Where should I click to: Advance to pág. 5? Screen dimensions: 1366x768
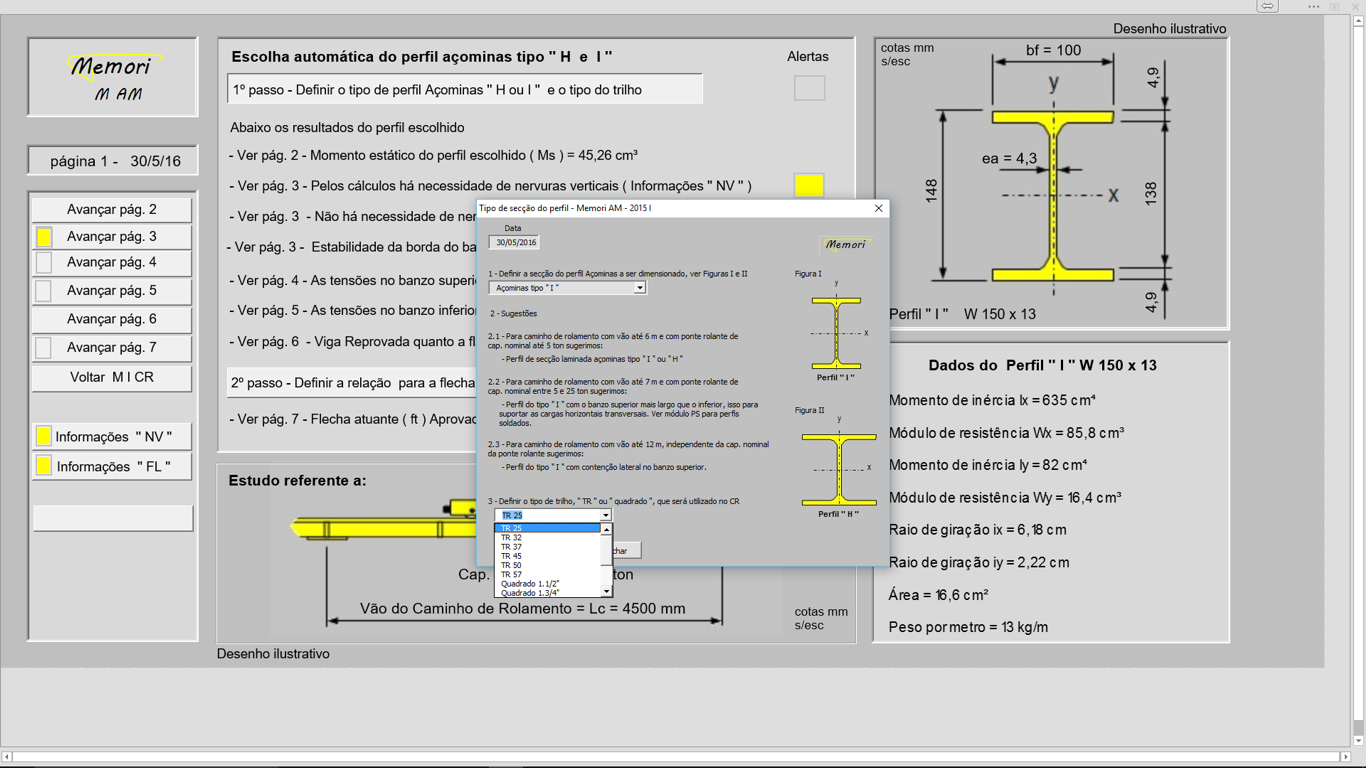point(112,290)
